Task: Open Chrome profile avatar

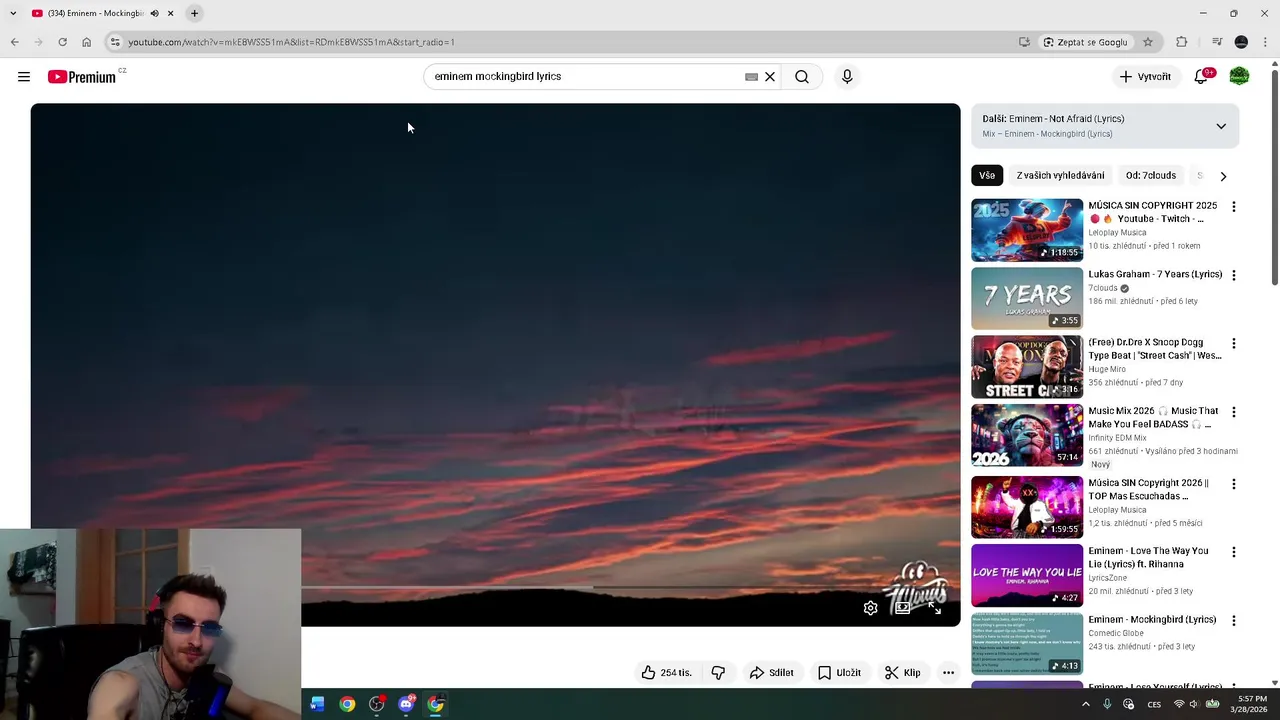Action: [1241, 42]
